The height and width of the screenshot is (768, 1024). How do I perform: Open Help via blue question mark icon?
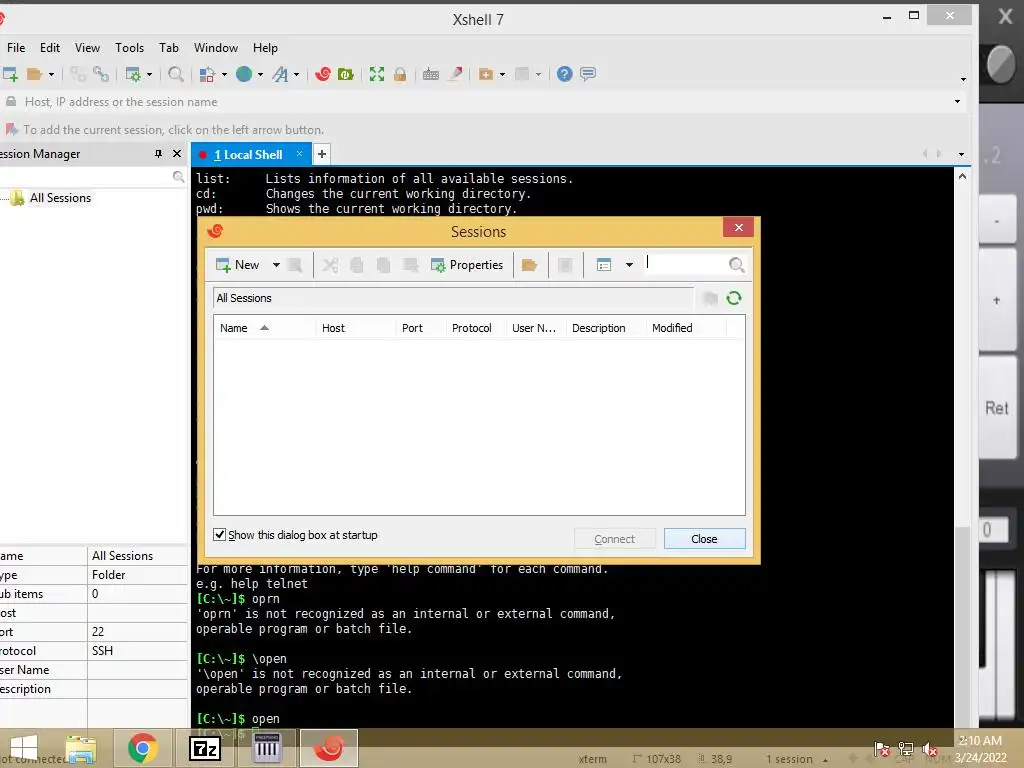(x=565, y=74)
